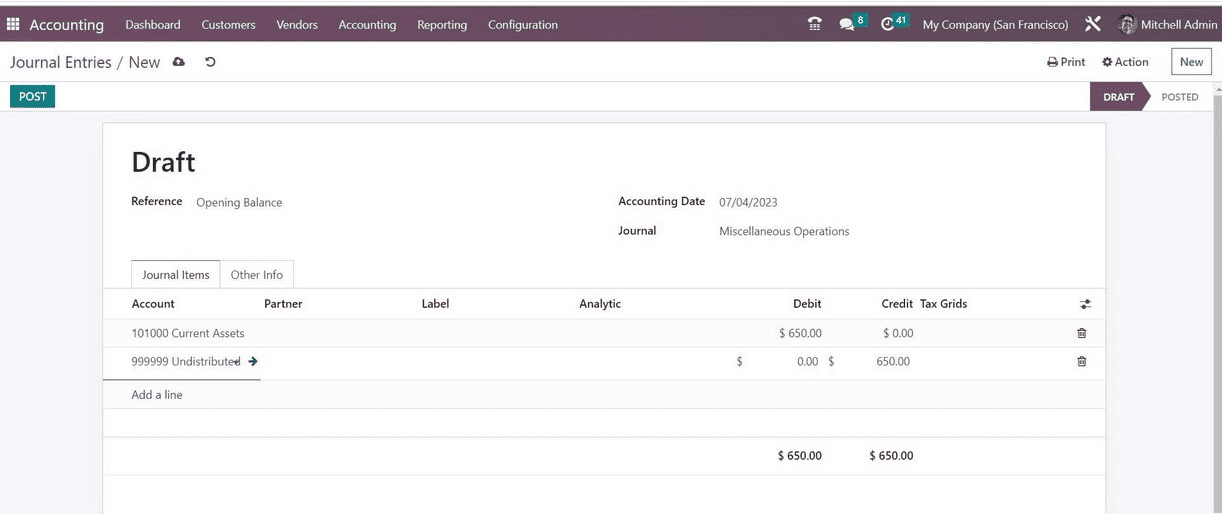Click the discard changes undo icon
Screen dimensions: 1222x514
[210, 62]
